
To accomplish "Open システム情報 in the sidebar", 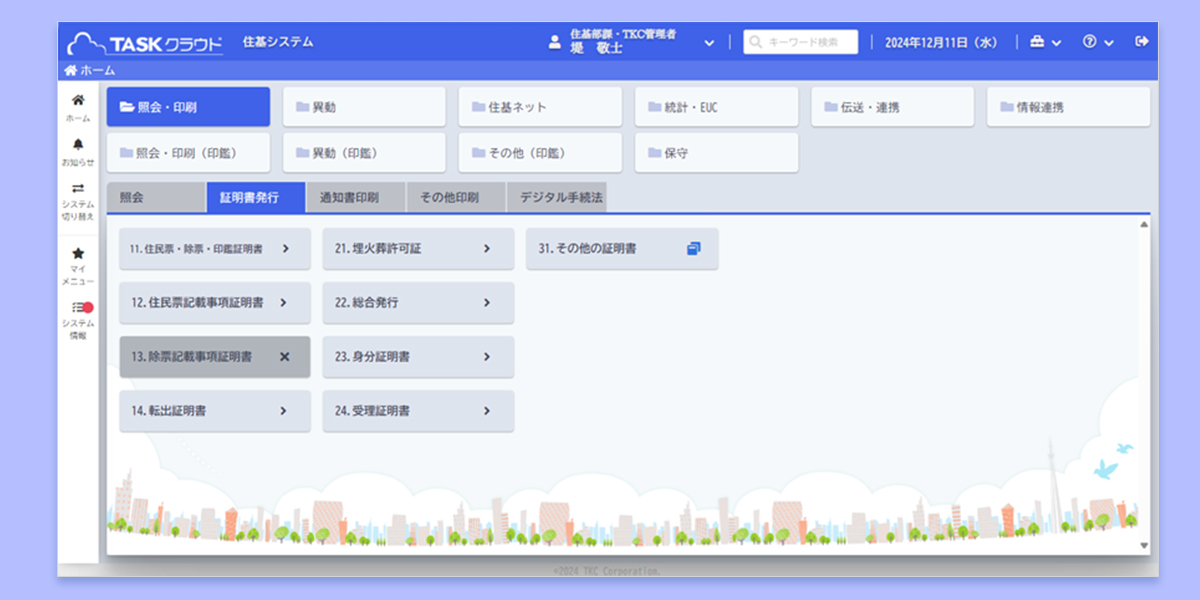I will (x=78, y=308).
